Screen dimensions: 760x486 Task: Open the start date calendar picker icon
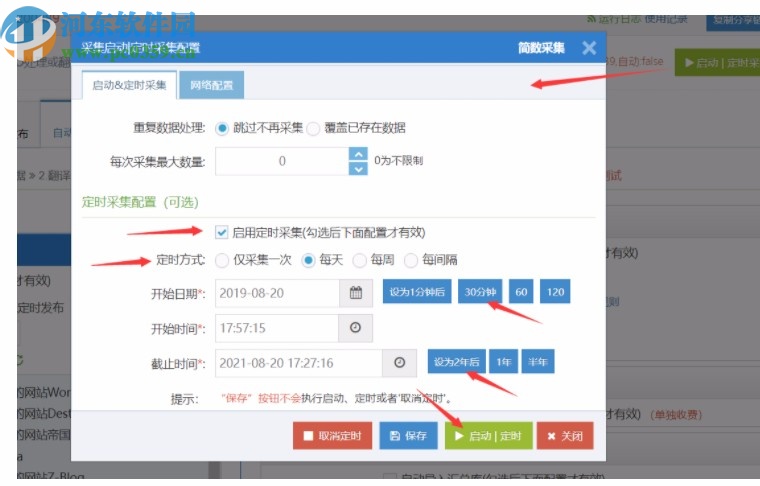coord(356,293)
